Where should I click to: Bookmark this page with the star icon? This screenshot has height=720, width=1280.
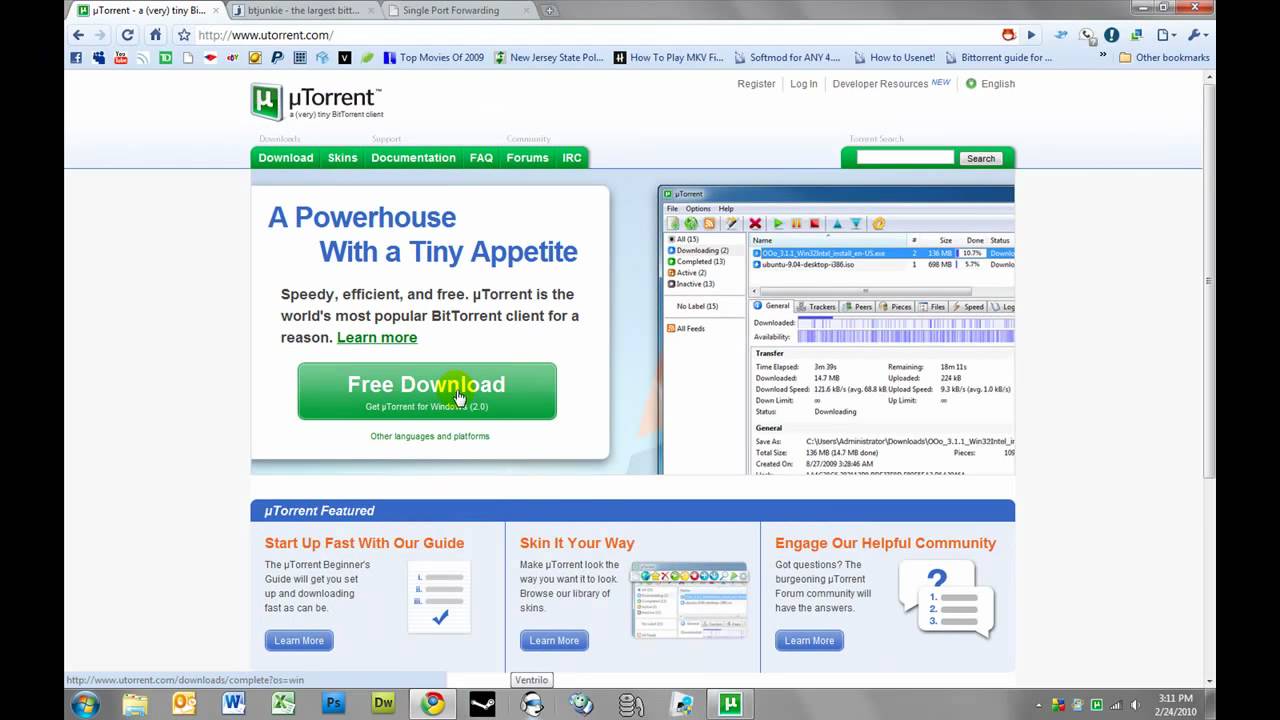point(184,35)
